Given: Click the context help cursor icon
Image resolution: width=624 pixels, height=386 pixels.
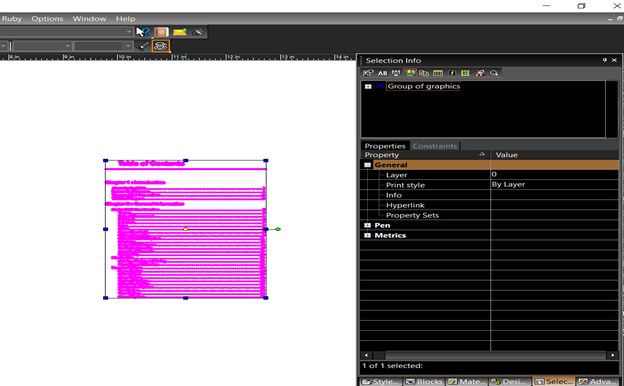Looking at the screenshot, I should click(142, 32).
